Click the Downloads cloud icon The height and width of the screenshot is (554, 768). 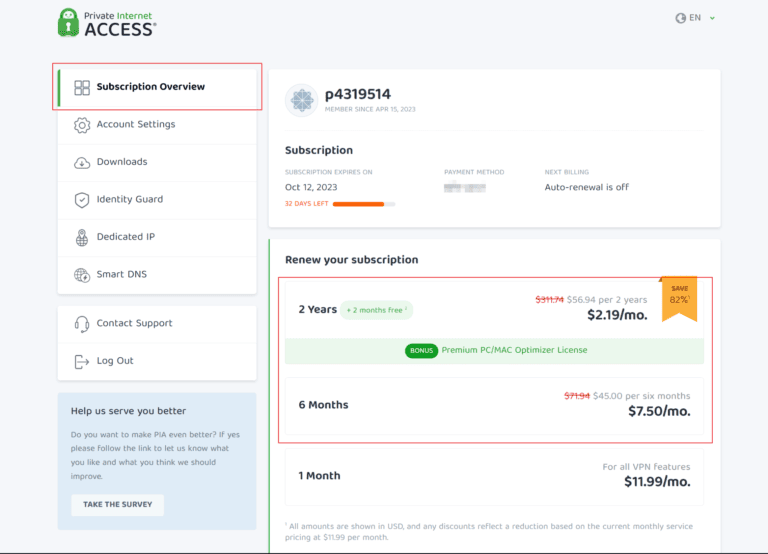pyautogui.click(x=82, y=162)
